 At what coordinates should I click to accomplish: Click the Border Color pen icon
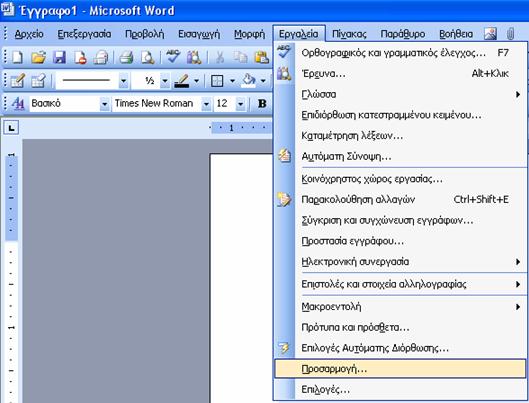[x=182, y=81]
